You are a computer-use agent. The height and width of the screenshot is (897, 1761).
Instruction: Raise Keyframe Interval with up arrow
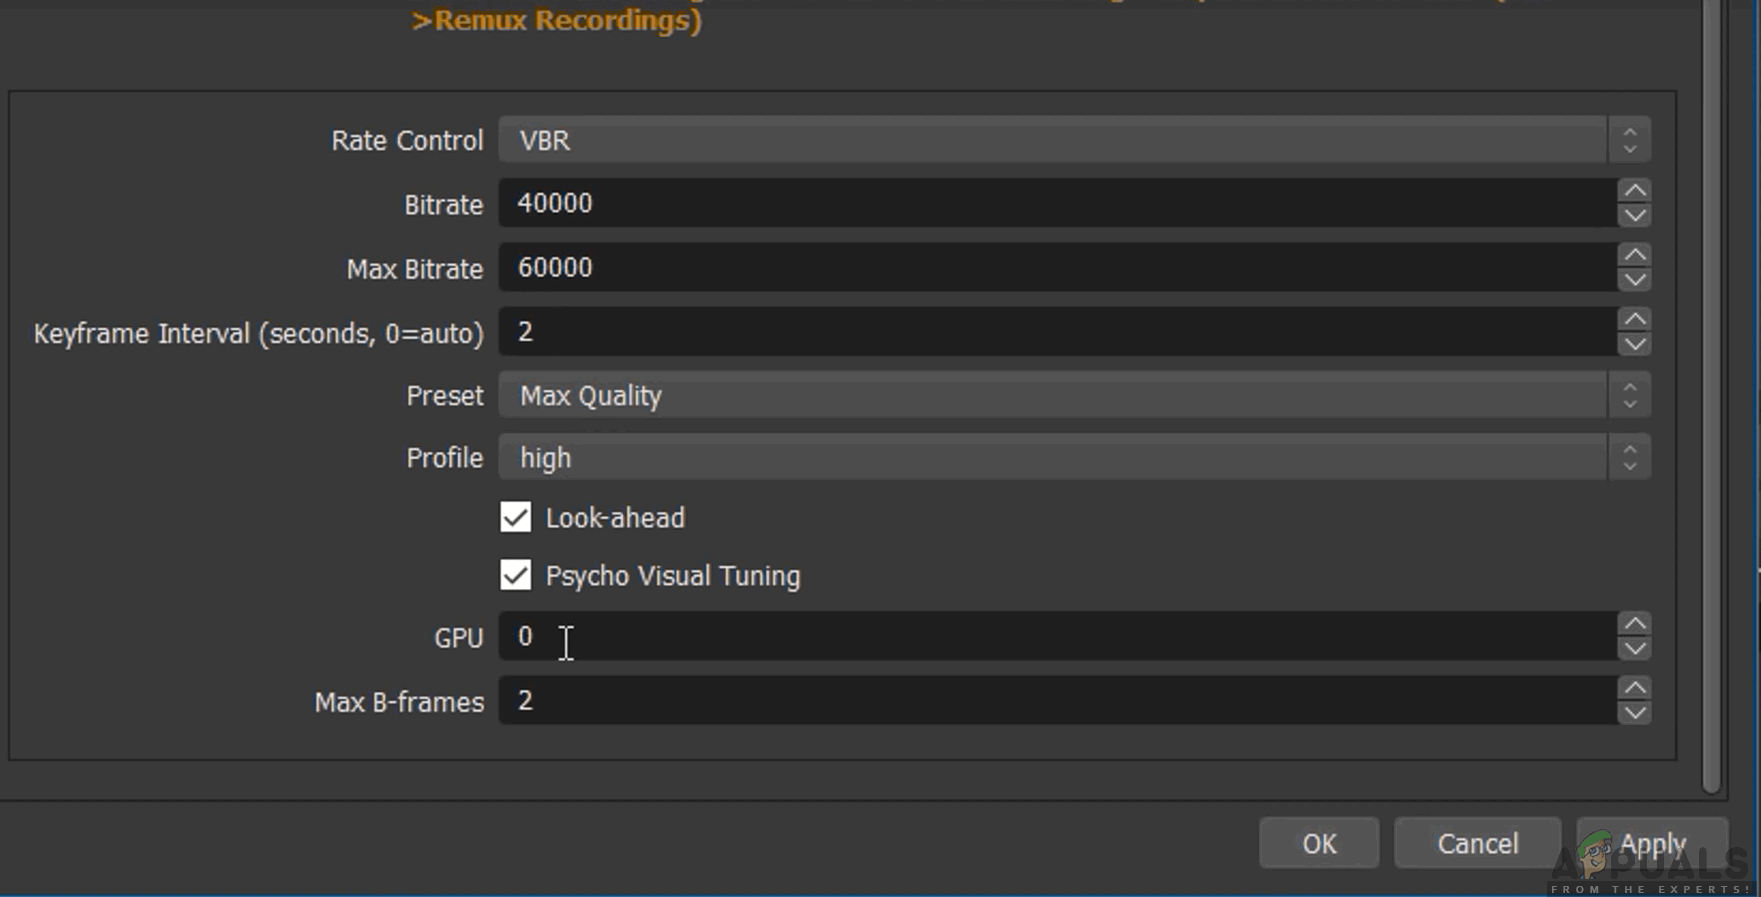[x=1634, y=318]
